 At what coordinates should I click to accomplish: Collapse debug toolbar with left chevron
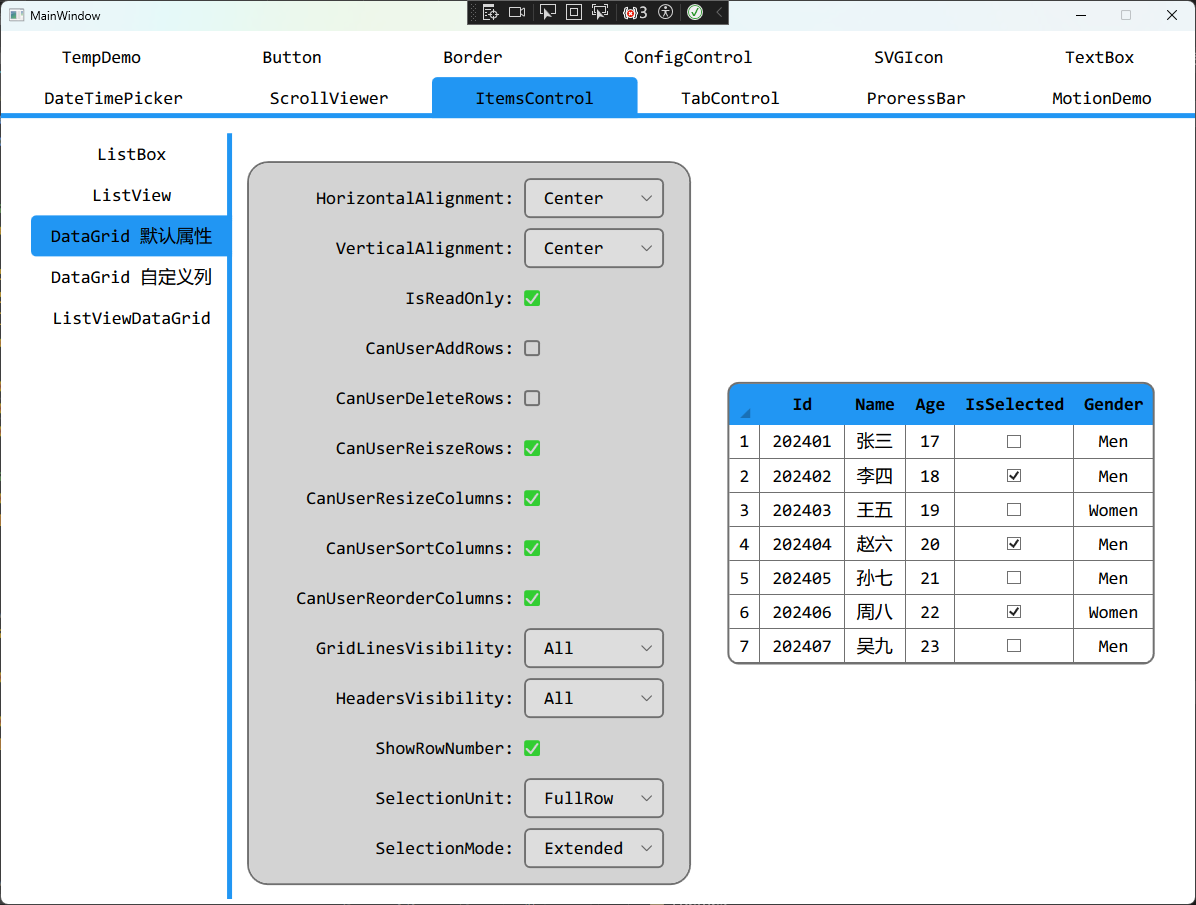coord(719,12)
